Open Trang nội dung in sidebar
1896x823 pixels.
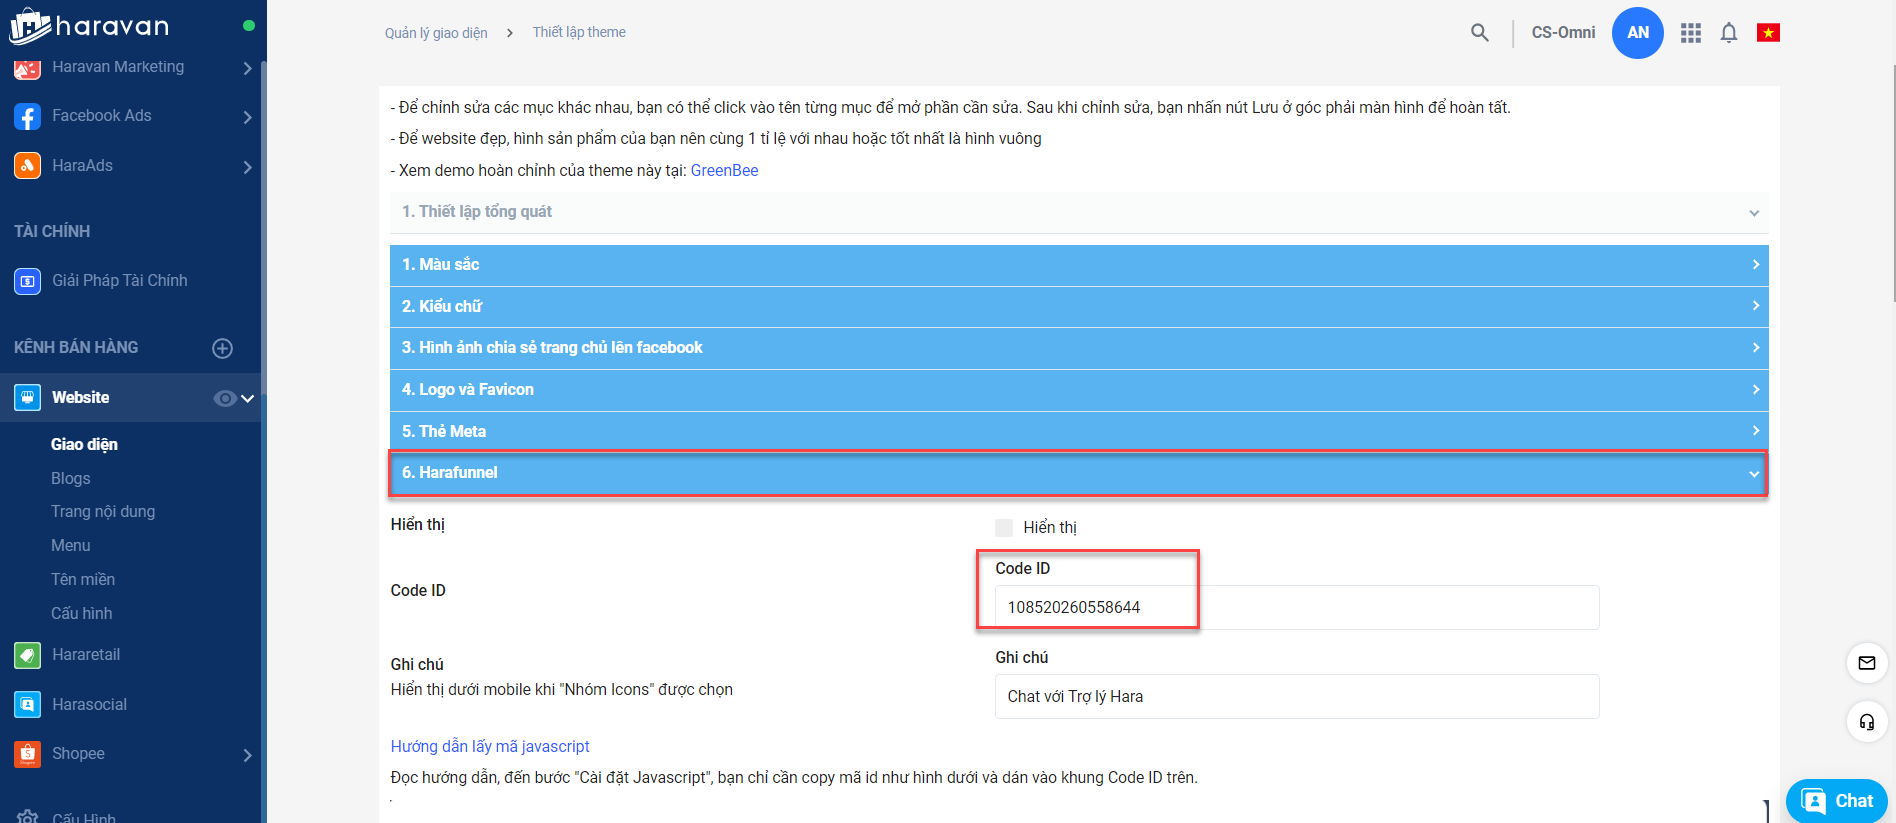point(103,512)
